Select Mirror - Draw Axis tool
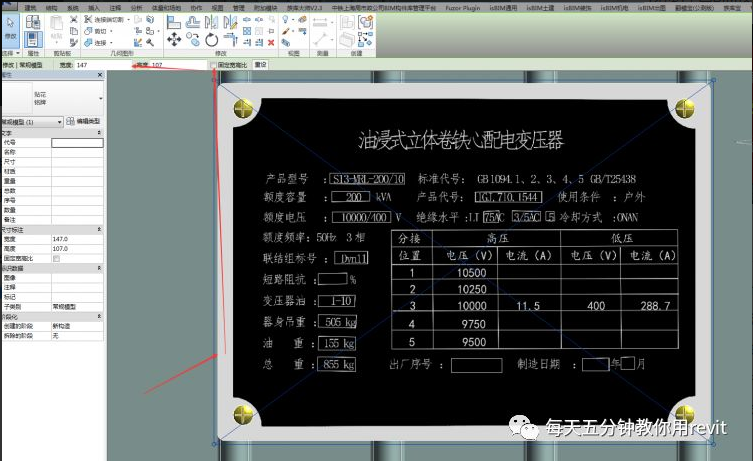753x461 pixels. tap(230, 22)
